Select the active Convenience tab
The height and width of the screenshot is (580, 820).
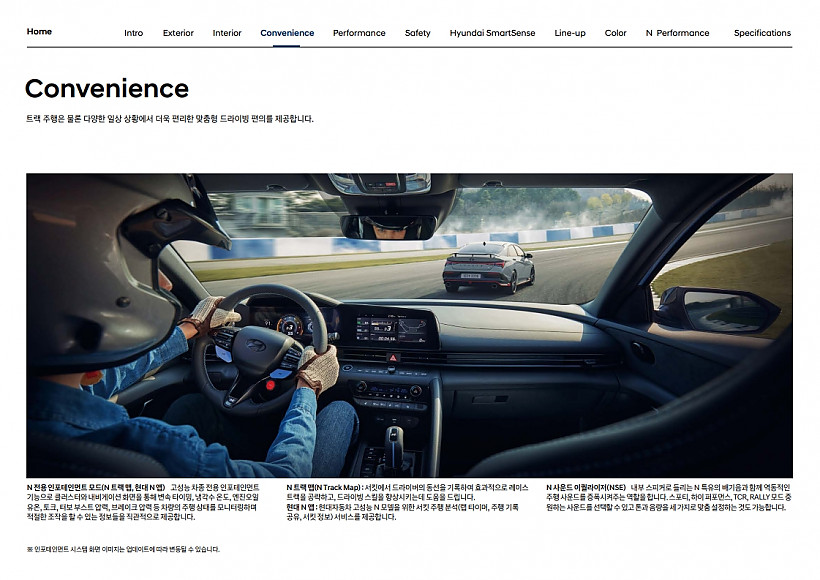click(287, 33)
